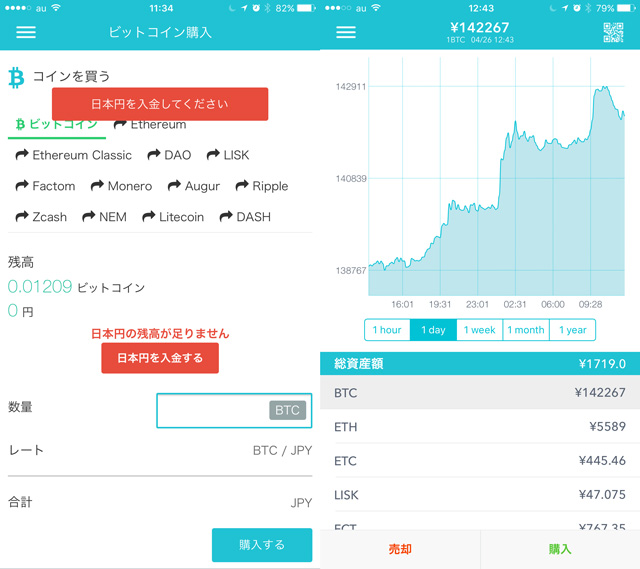The height and width of the screenshot is (569, 640).
Task: Show 1 year chart range
Action: (x=572, y=330)
